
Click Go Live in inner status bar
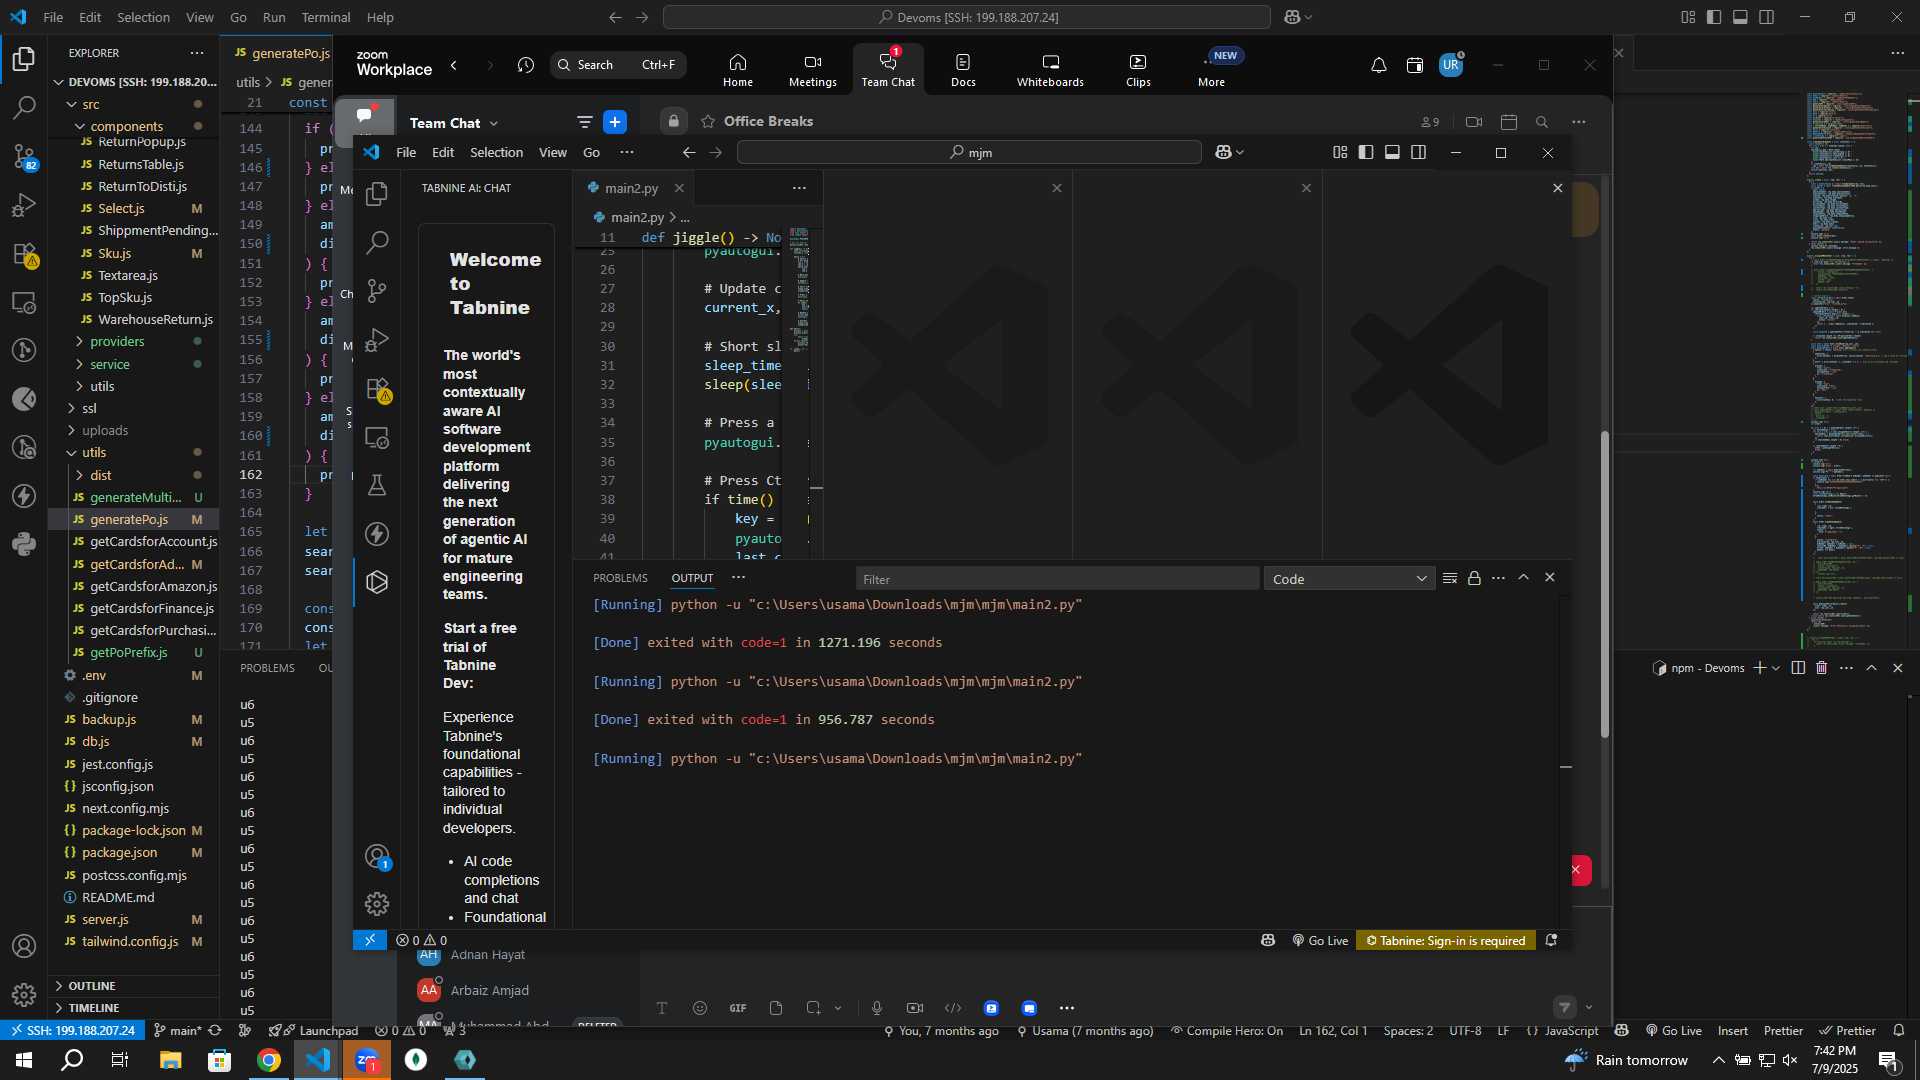click(x=1320, y=941)
